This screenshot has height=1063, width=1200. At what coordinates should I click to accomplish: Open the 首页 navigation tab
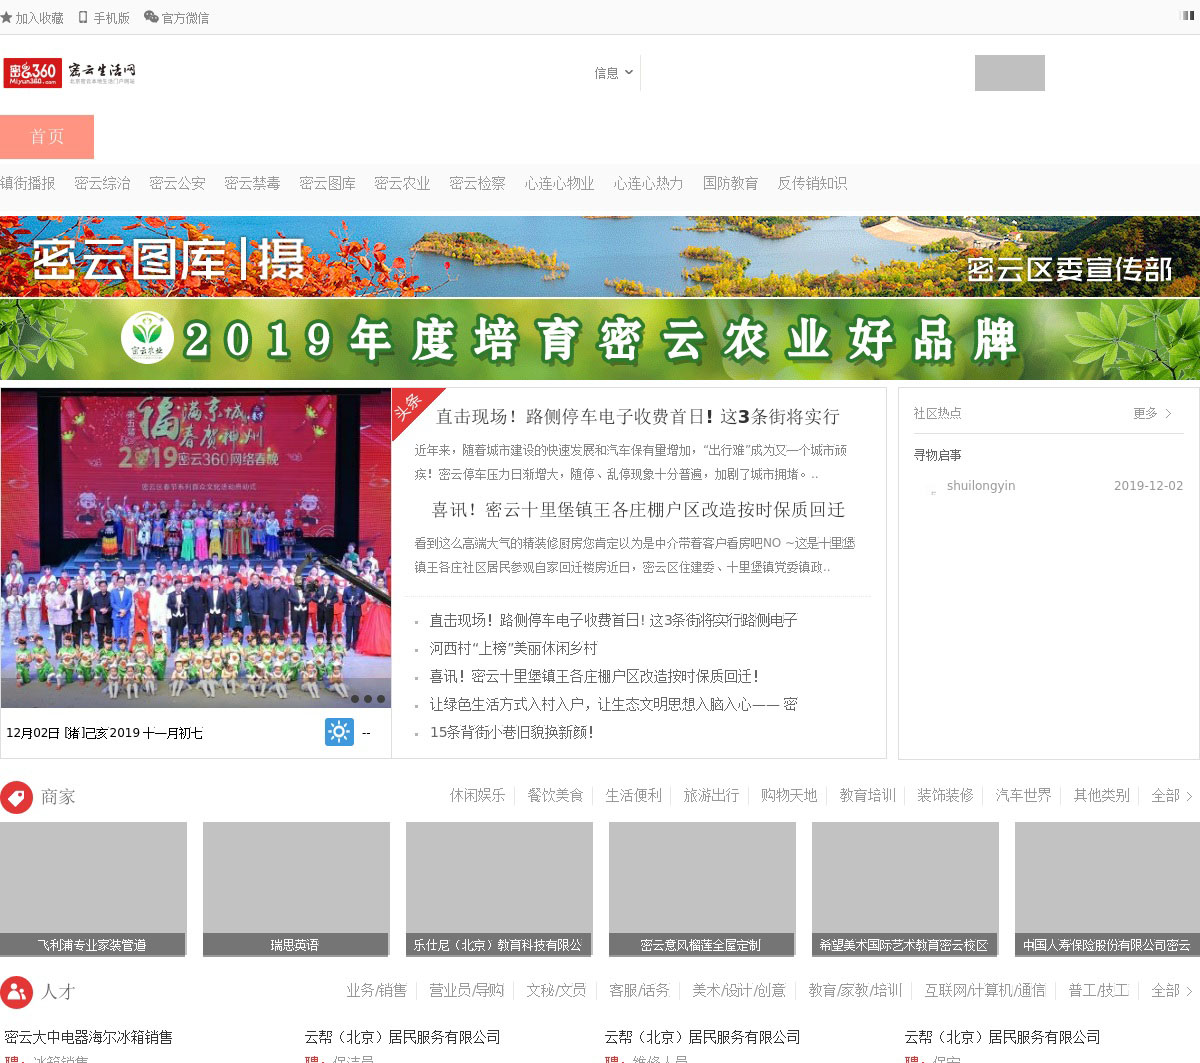[47, 137]
